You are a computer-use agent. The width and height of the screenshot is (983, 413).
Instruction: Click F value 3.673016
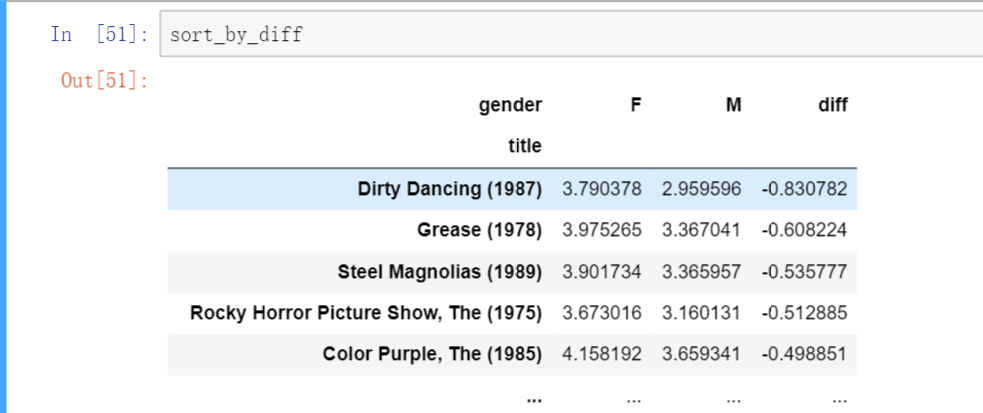click(602, 313)
